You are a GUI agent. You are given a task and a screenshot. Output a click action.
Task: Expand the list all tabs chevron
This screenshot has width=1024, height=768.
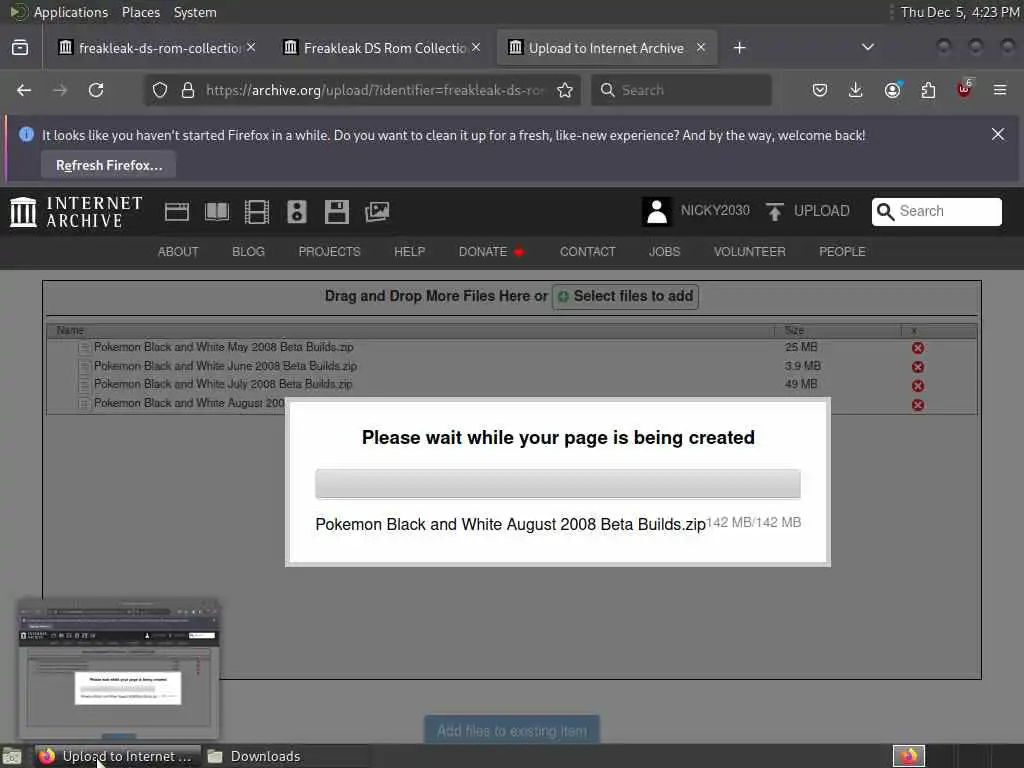point(868,47)
